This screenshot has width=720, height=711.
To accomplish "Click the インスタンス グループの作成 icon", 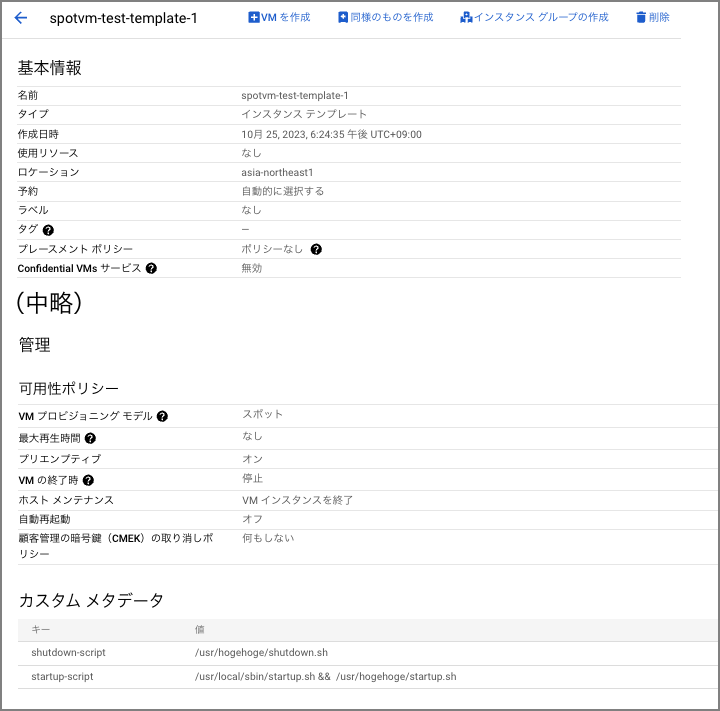I will click(466, 18).
